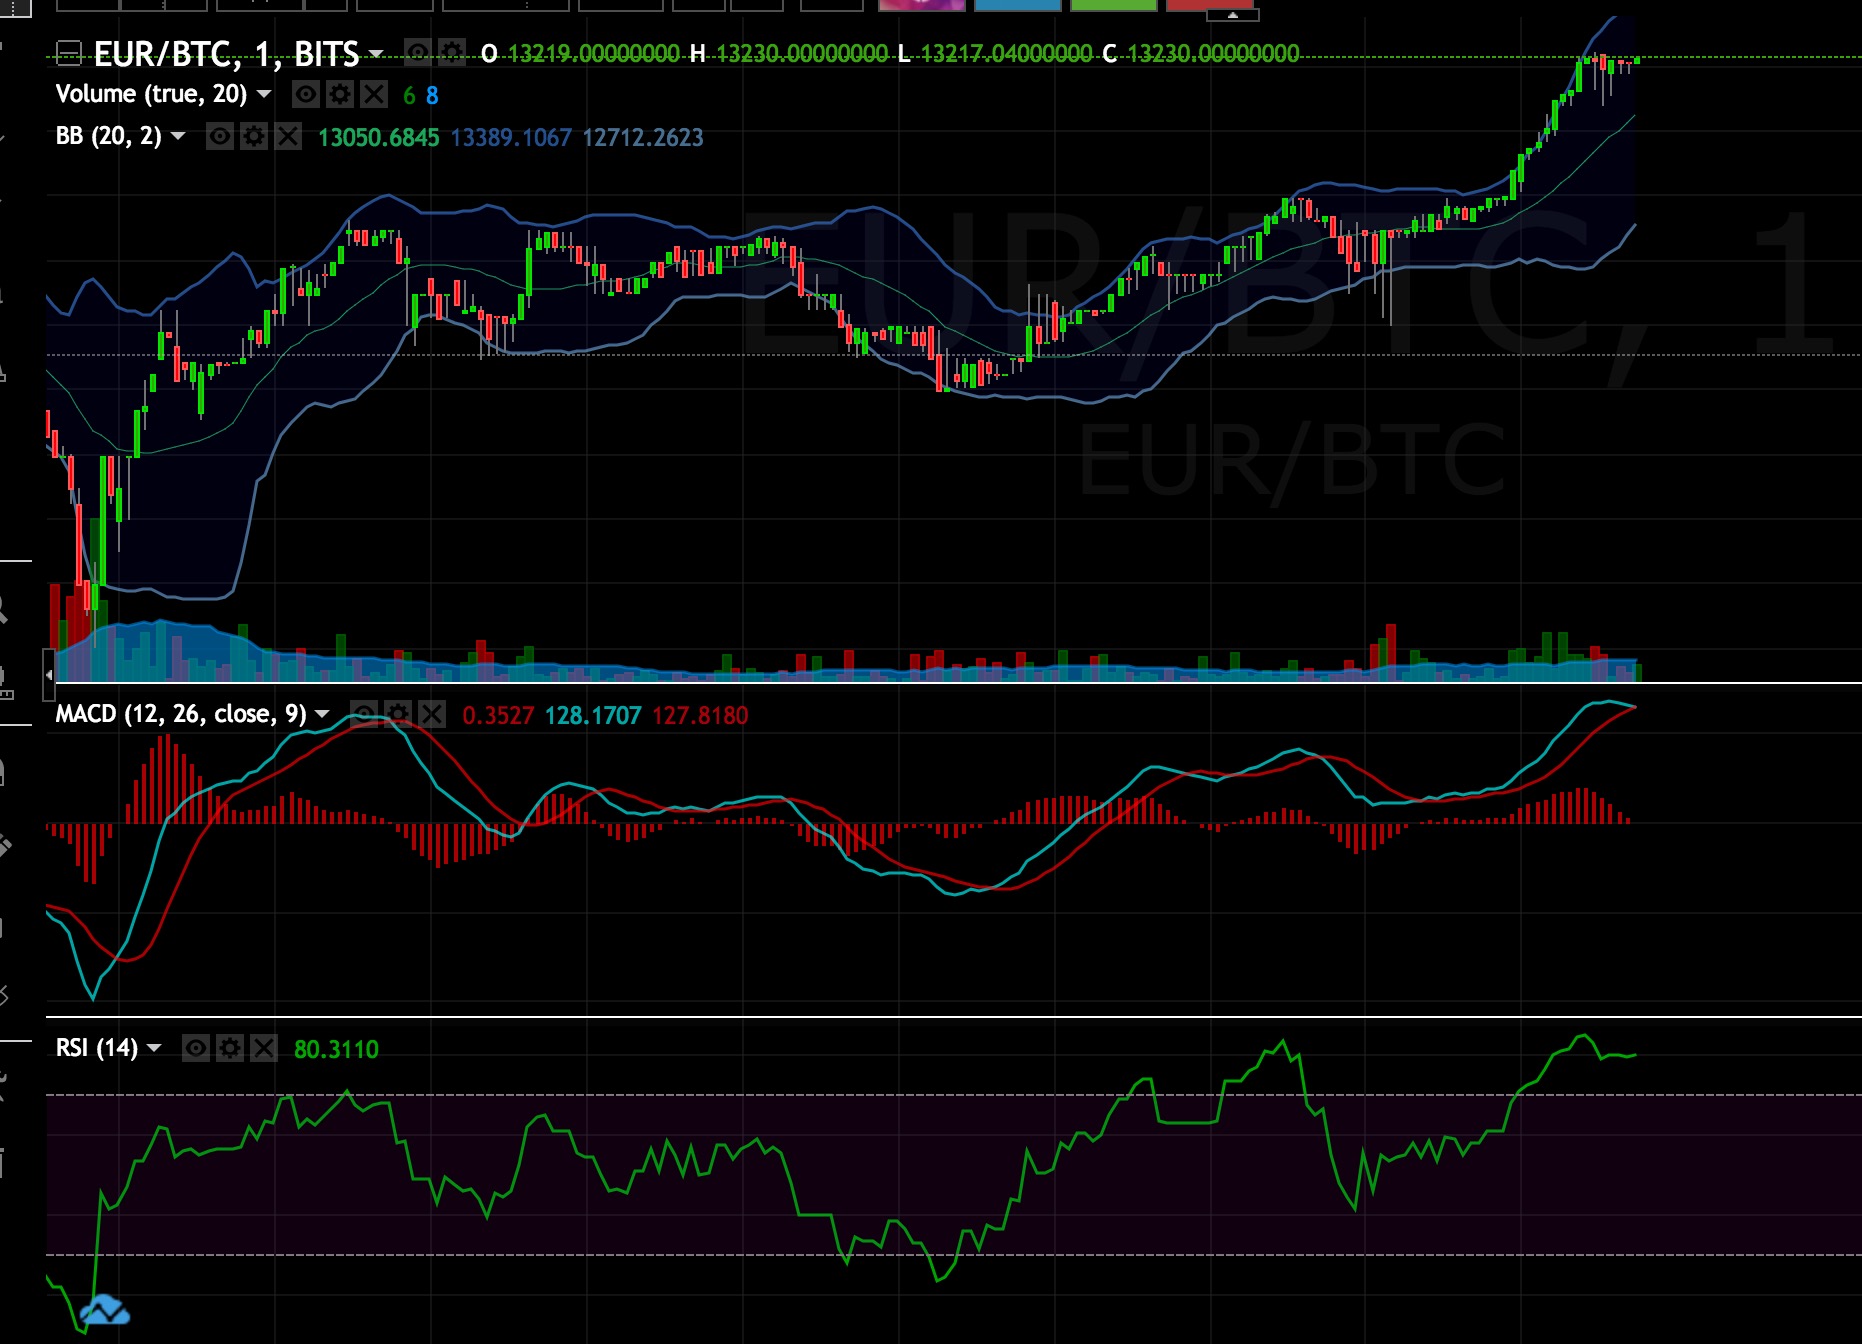Open settings gear for EUR/BTC main series
The image size is (1862, 1344).
(x=452, y=52)
